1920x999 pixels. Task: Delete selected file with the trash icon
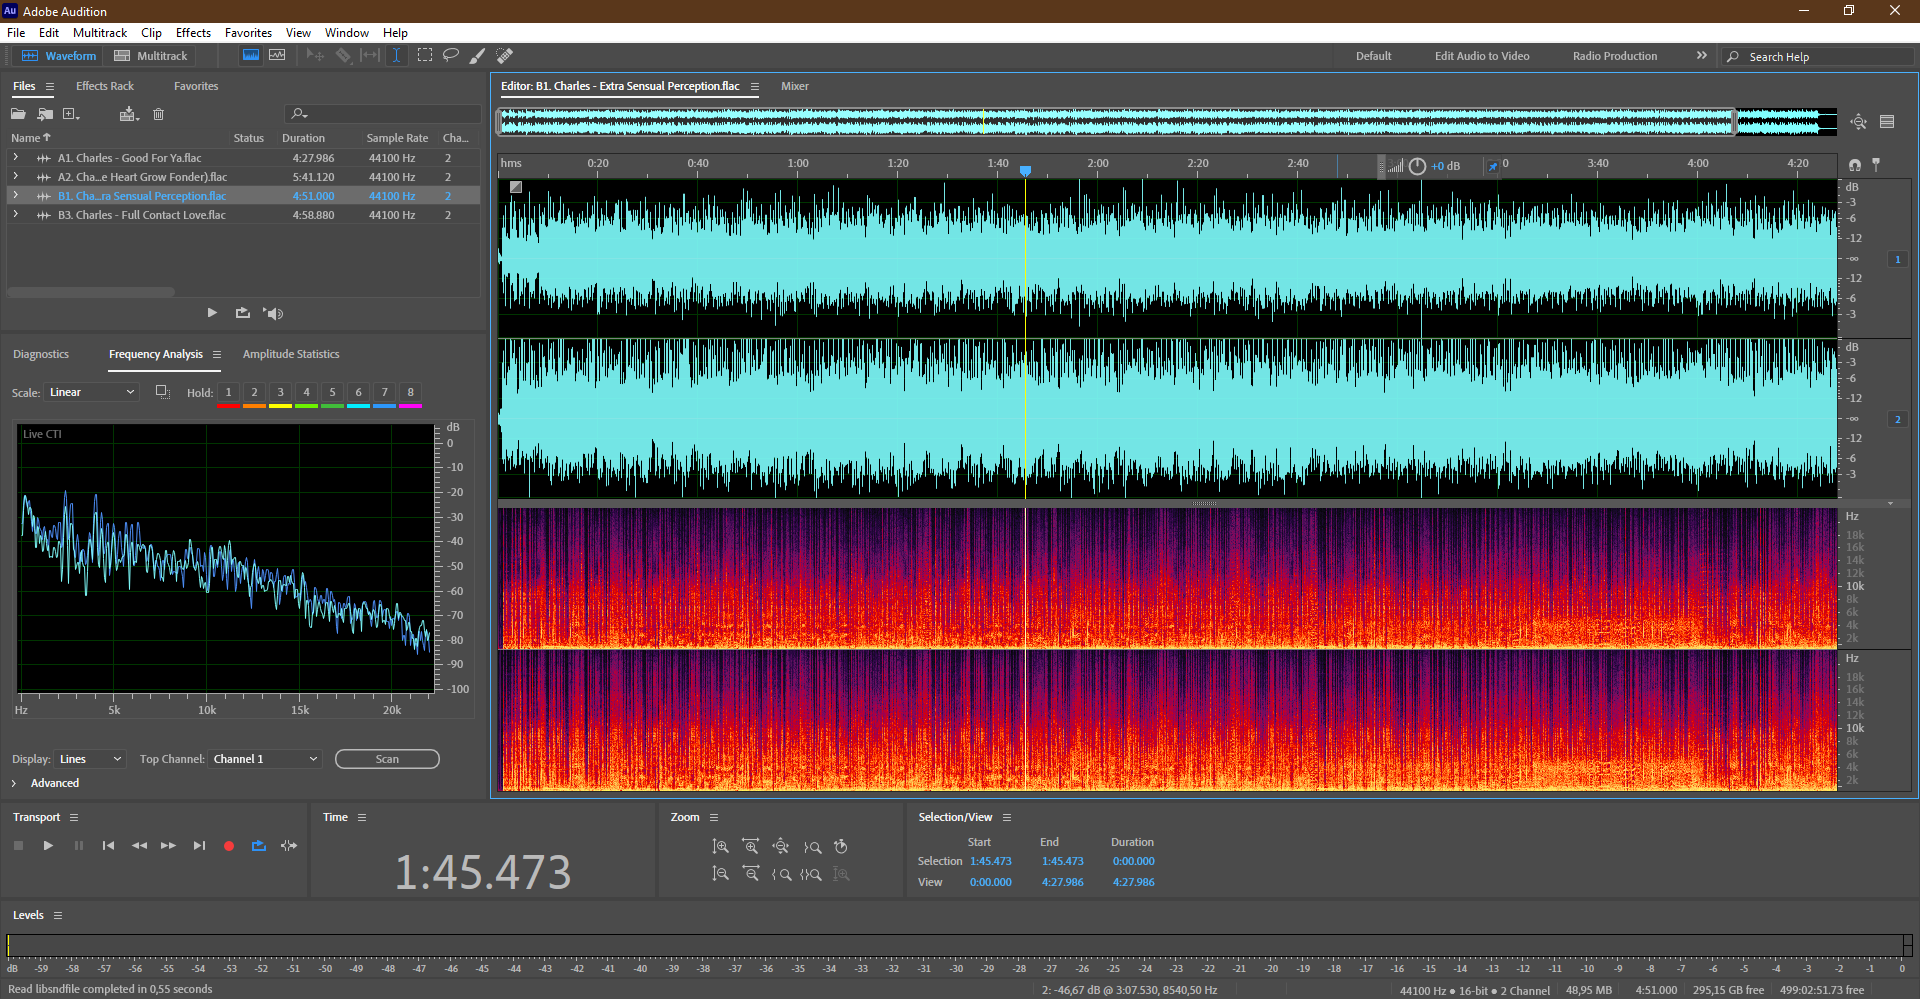[x=158, y=114]
